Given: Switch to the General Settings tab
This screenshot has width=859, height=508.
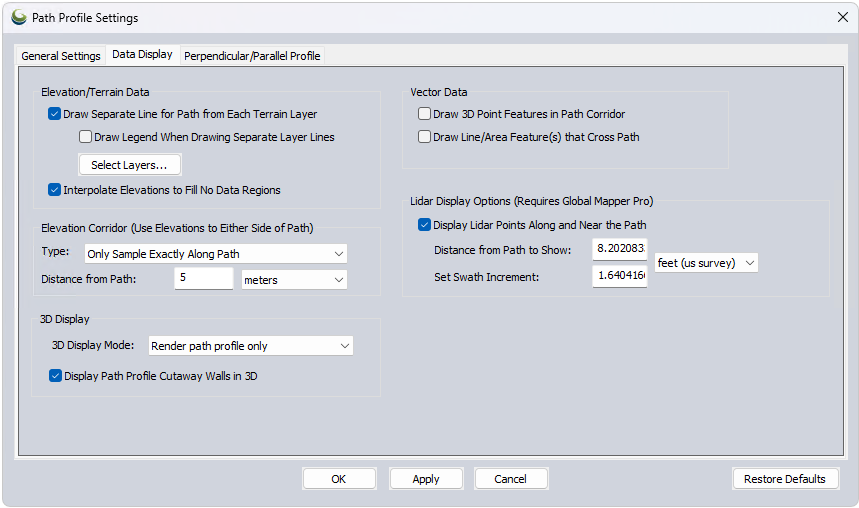Looking at the screenshot, I should (x=61, y=56).
